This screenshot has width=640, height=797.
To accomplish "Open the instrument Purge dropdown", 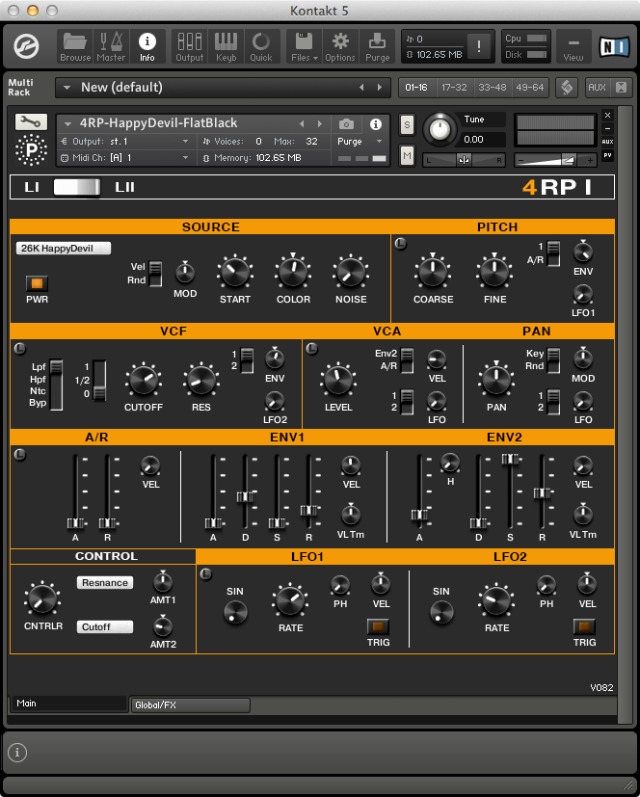I will click(359, 141).
